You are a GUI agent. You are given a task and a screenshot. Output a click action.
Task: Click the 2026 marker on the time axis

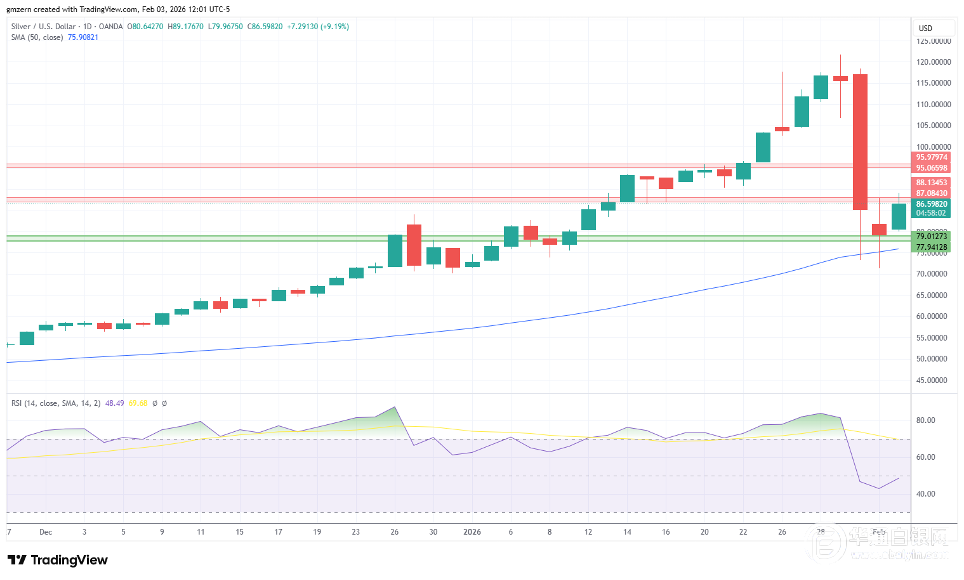tap(471, 533)
